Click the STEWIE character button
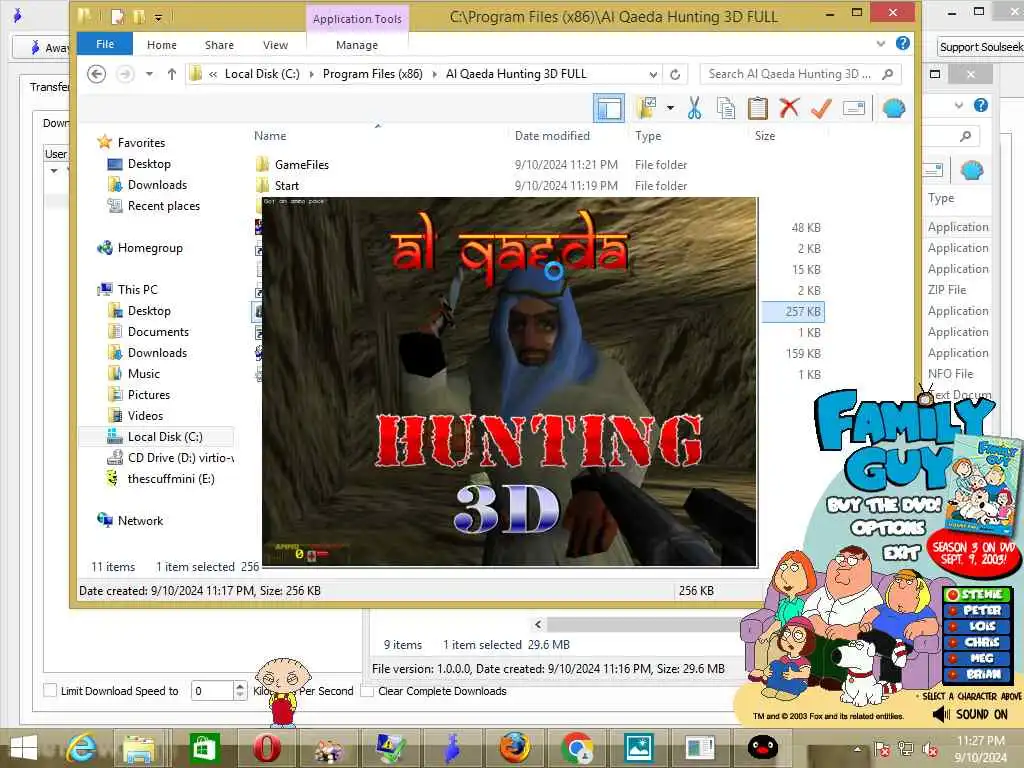This screenshot has height=768, width=1024. pyautogui.click(x=977, y=594)
